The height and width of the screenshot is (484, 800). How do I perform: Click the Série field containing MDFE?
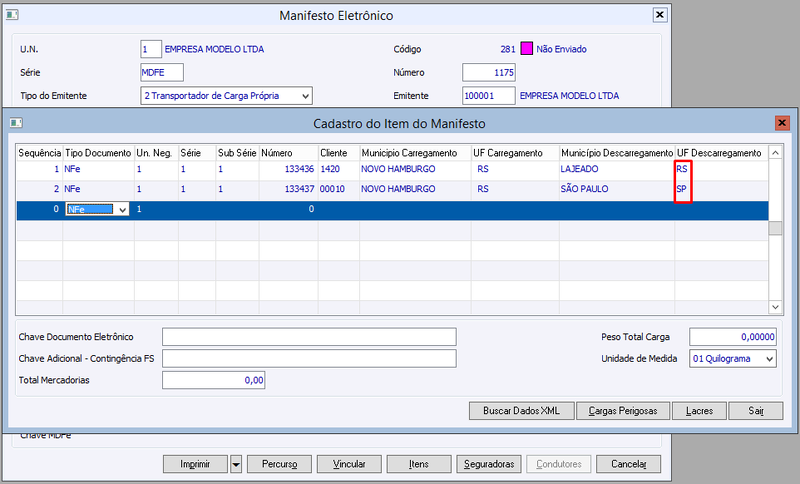tap(162, 72)
